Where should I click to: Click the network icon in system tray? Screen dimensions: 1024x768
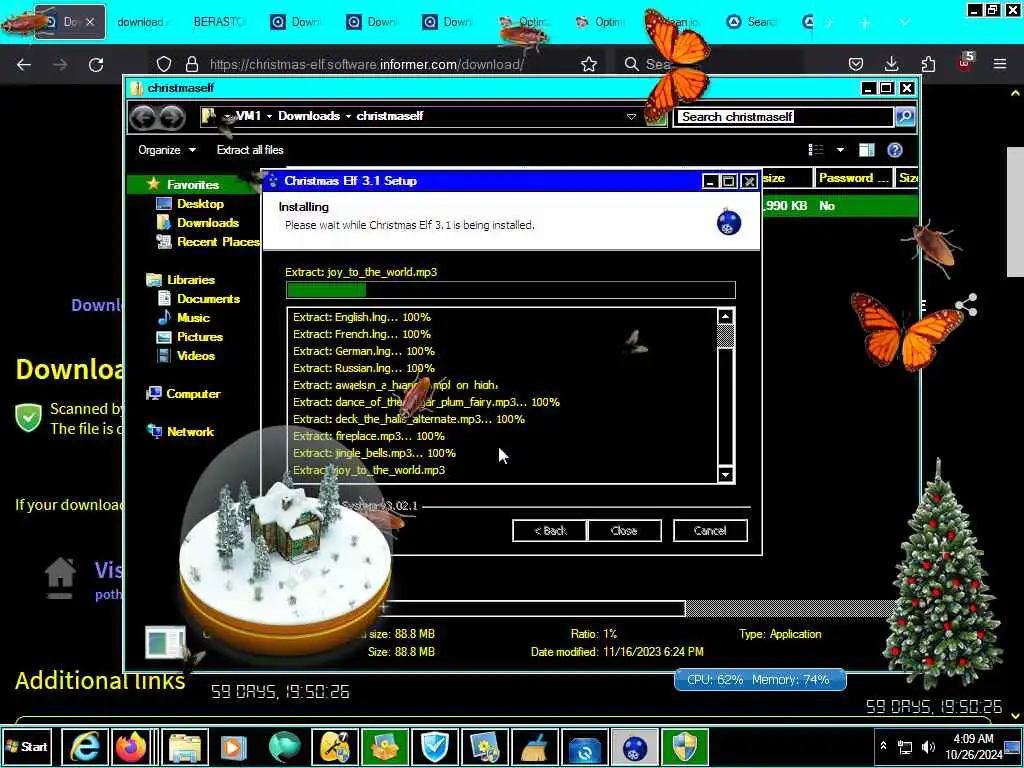click(x=905, y=746)
